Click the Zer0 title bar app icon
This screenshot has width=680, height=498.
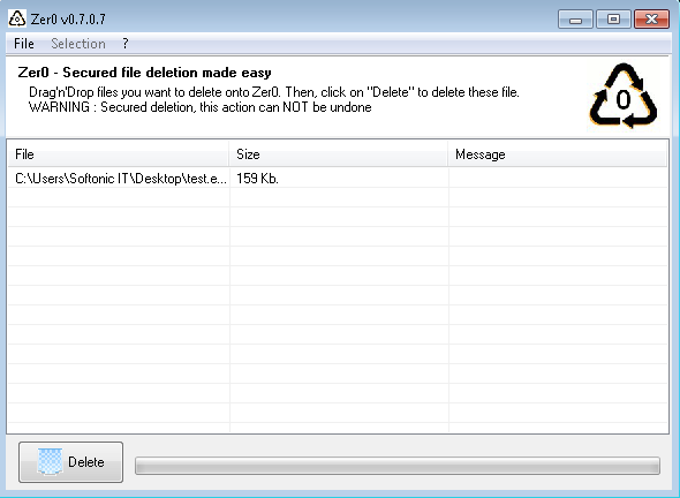pyautogui.click(x=17, y=19)
